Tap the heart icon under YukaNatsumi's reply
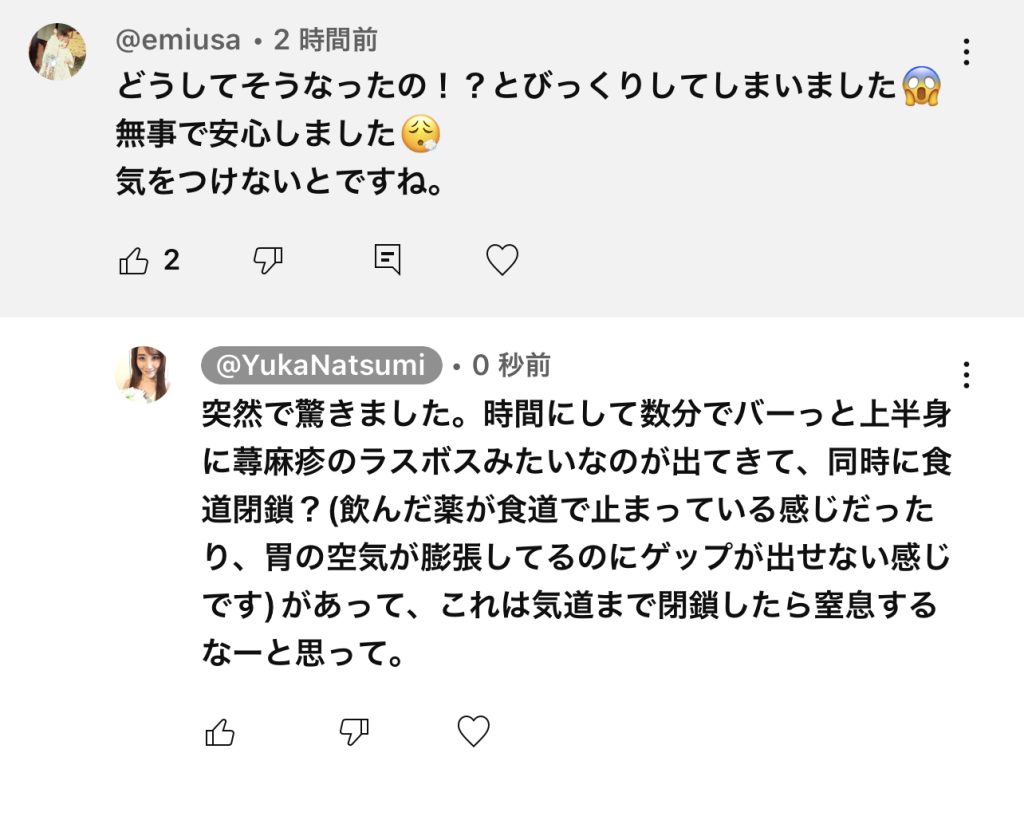 coord(473,732)
